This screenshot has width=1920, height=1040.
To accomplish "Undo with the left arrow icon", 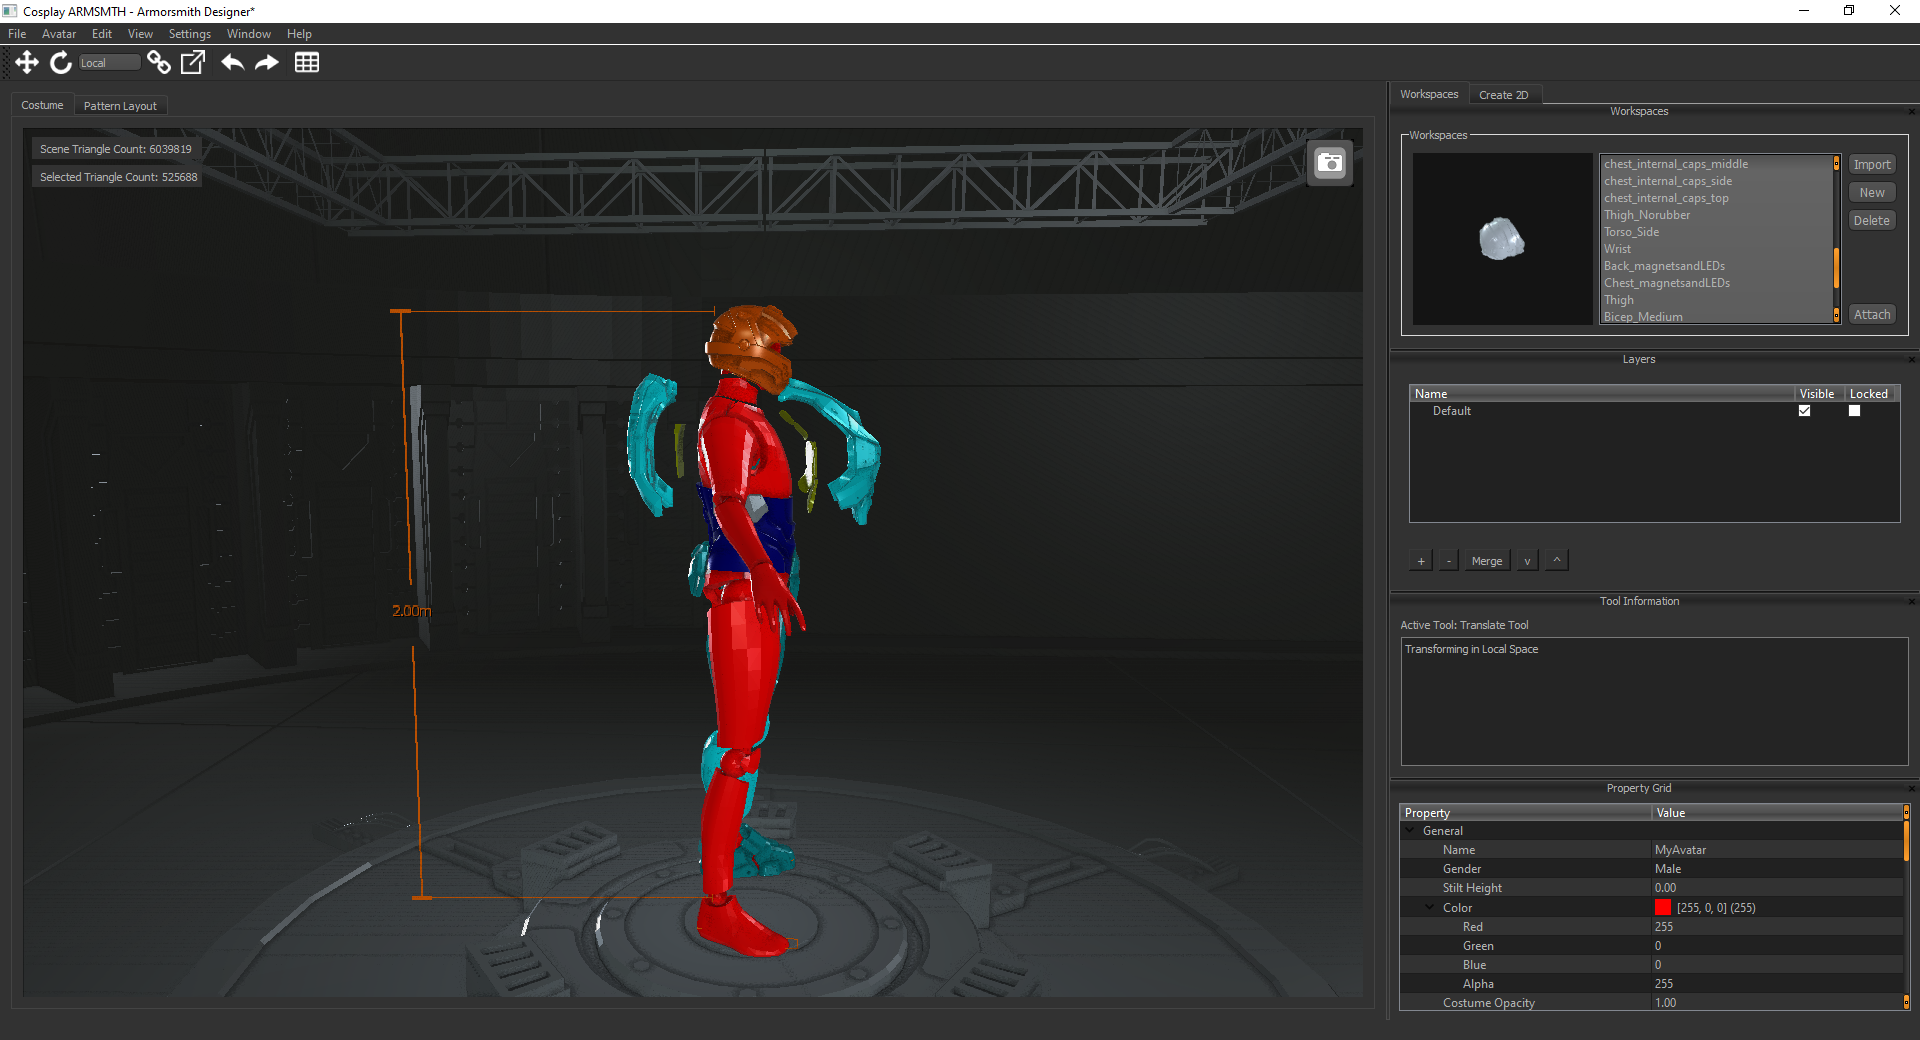I will [x=232, y=63].
